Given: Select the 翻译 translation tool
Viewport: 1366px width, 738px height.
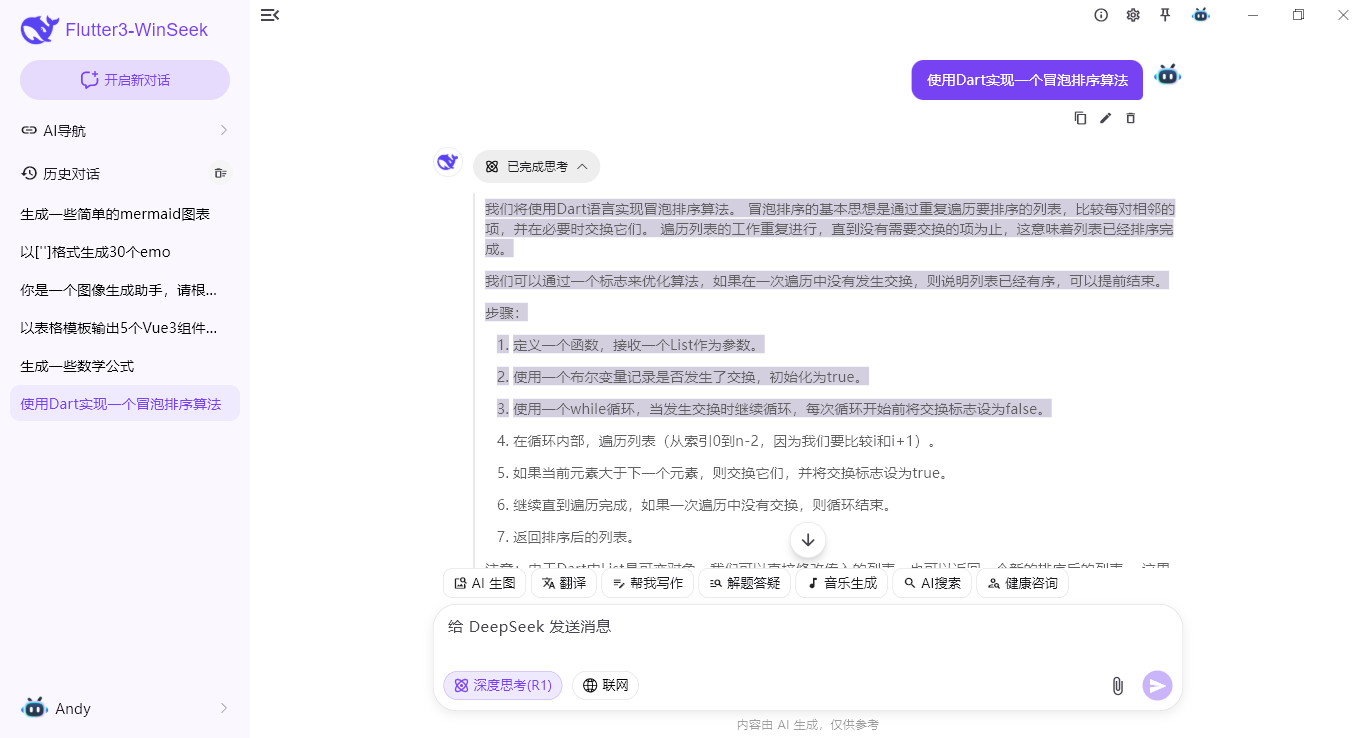Looking at the screenshot, I should pyautogui.click(x=563, y=583).
